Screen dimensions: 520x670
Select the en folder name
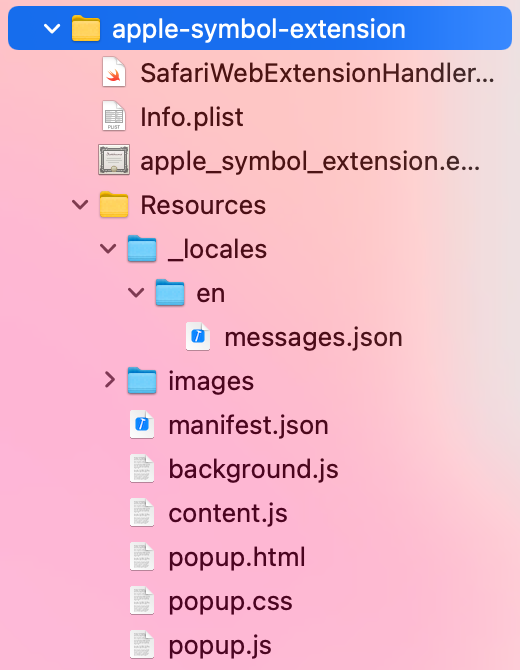211,294
